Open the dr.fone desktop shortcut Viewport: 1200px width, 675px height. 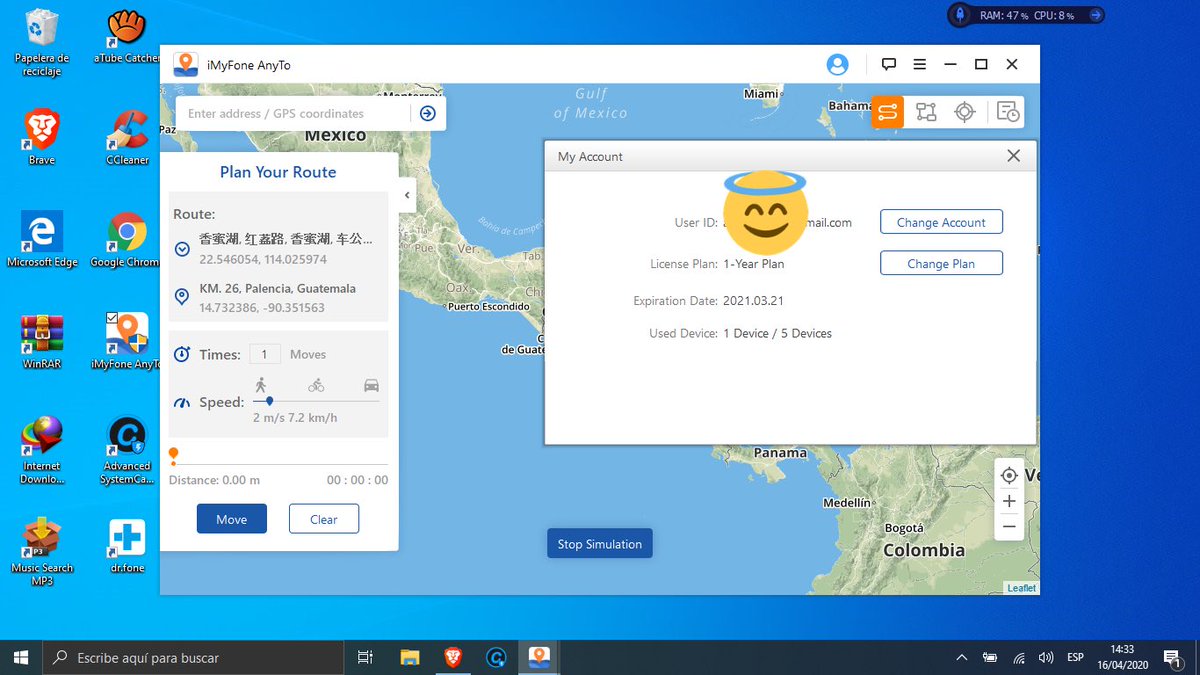(127, 544)
